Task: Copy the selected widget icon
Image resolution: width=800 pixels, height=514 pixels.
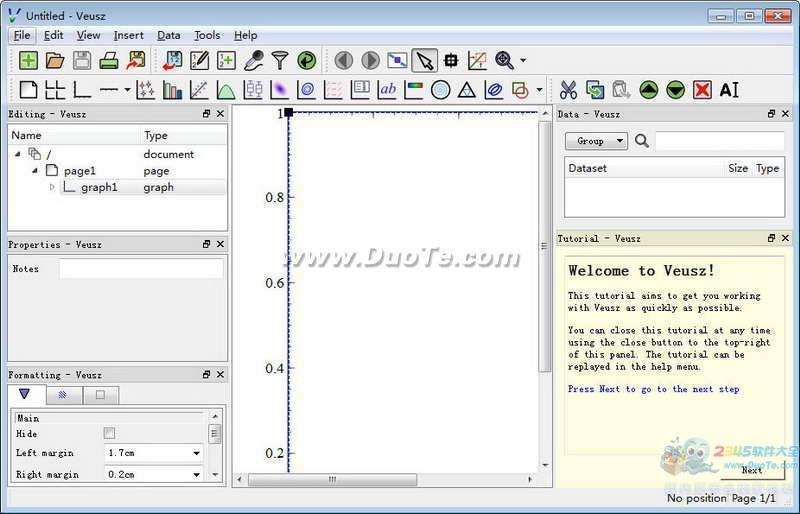Action: coord(595,90)
